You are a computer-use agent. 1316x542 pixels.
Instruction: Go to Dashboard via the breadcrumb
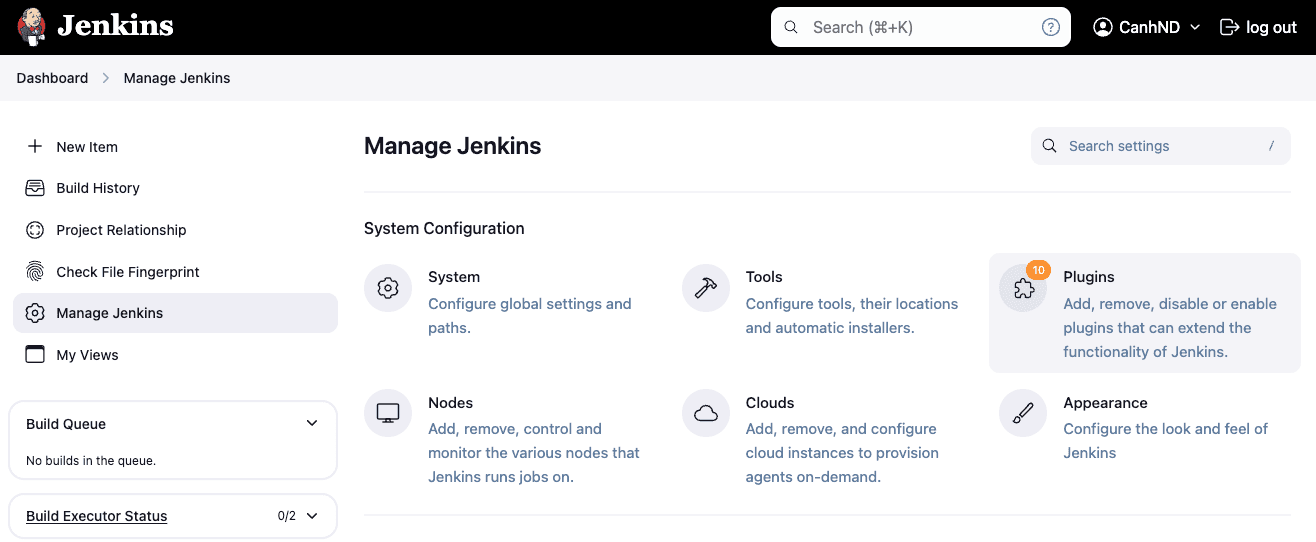pos(52,78)
